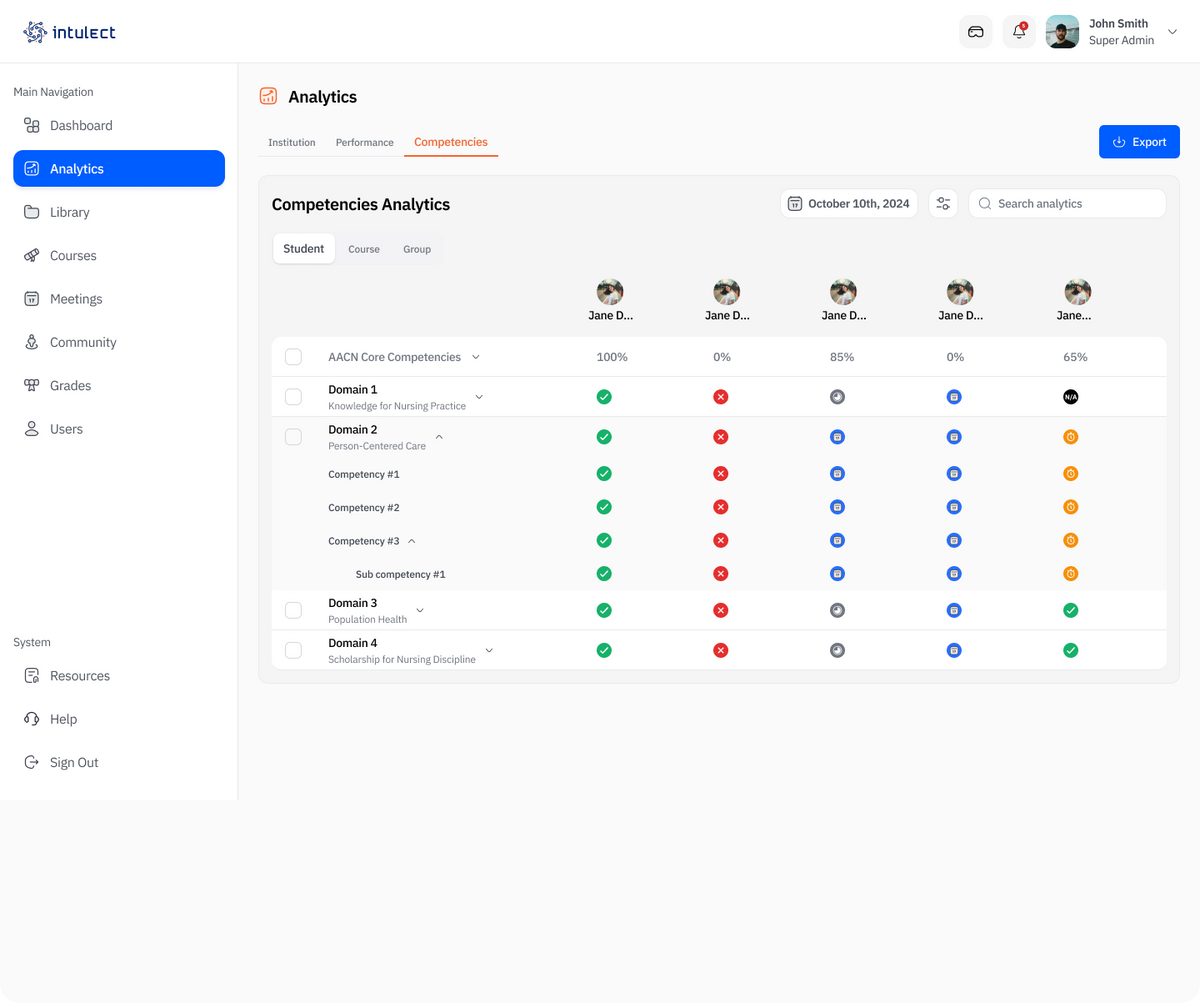Click the 65% completion value
This screenshot has width=1200, height=1003.
1075,357
